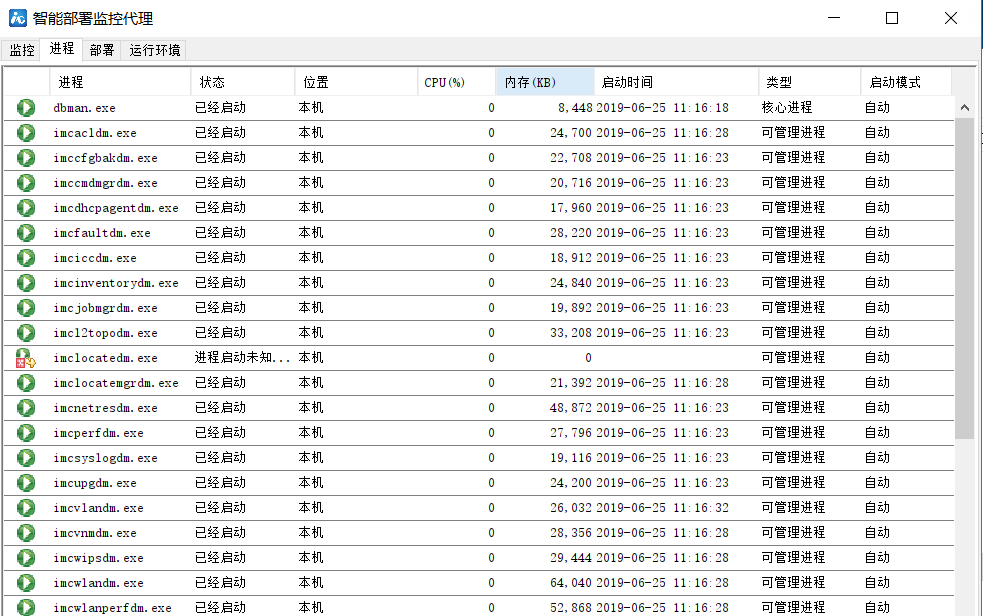Click the 自动 startup mode for imclocatedm.exe
This screenshot has height=616, width=983.
[x=877, y=358]
